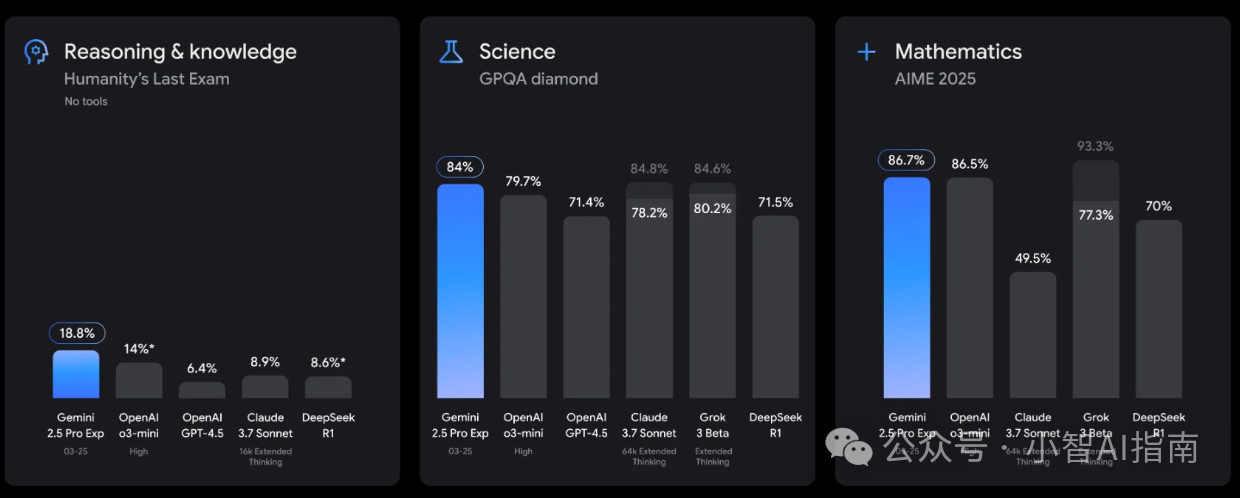The width and height of the screenshot is (1240, 498).
Task: Click the 86.7% badge in Mathematics chart
Action: 906,160
